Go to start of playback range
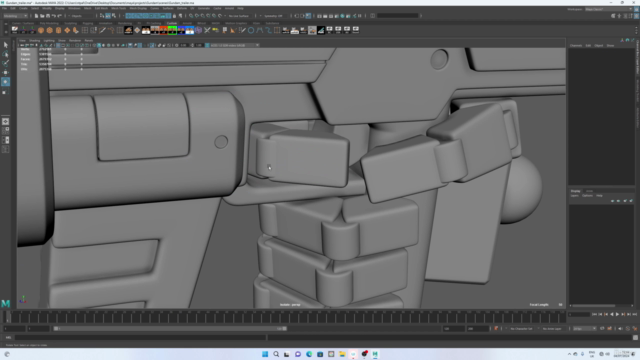 pyautogui.click(x=594, y=314)
